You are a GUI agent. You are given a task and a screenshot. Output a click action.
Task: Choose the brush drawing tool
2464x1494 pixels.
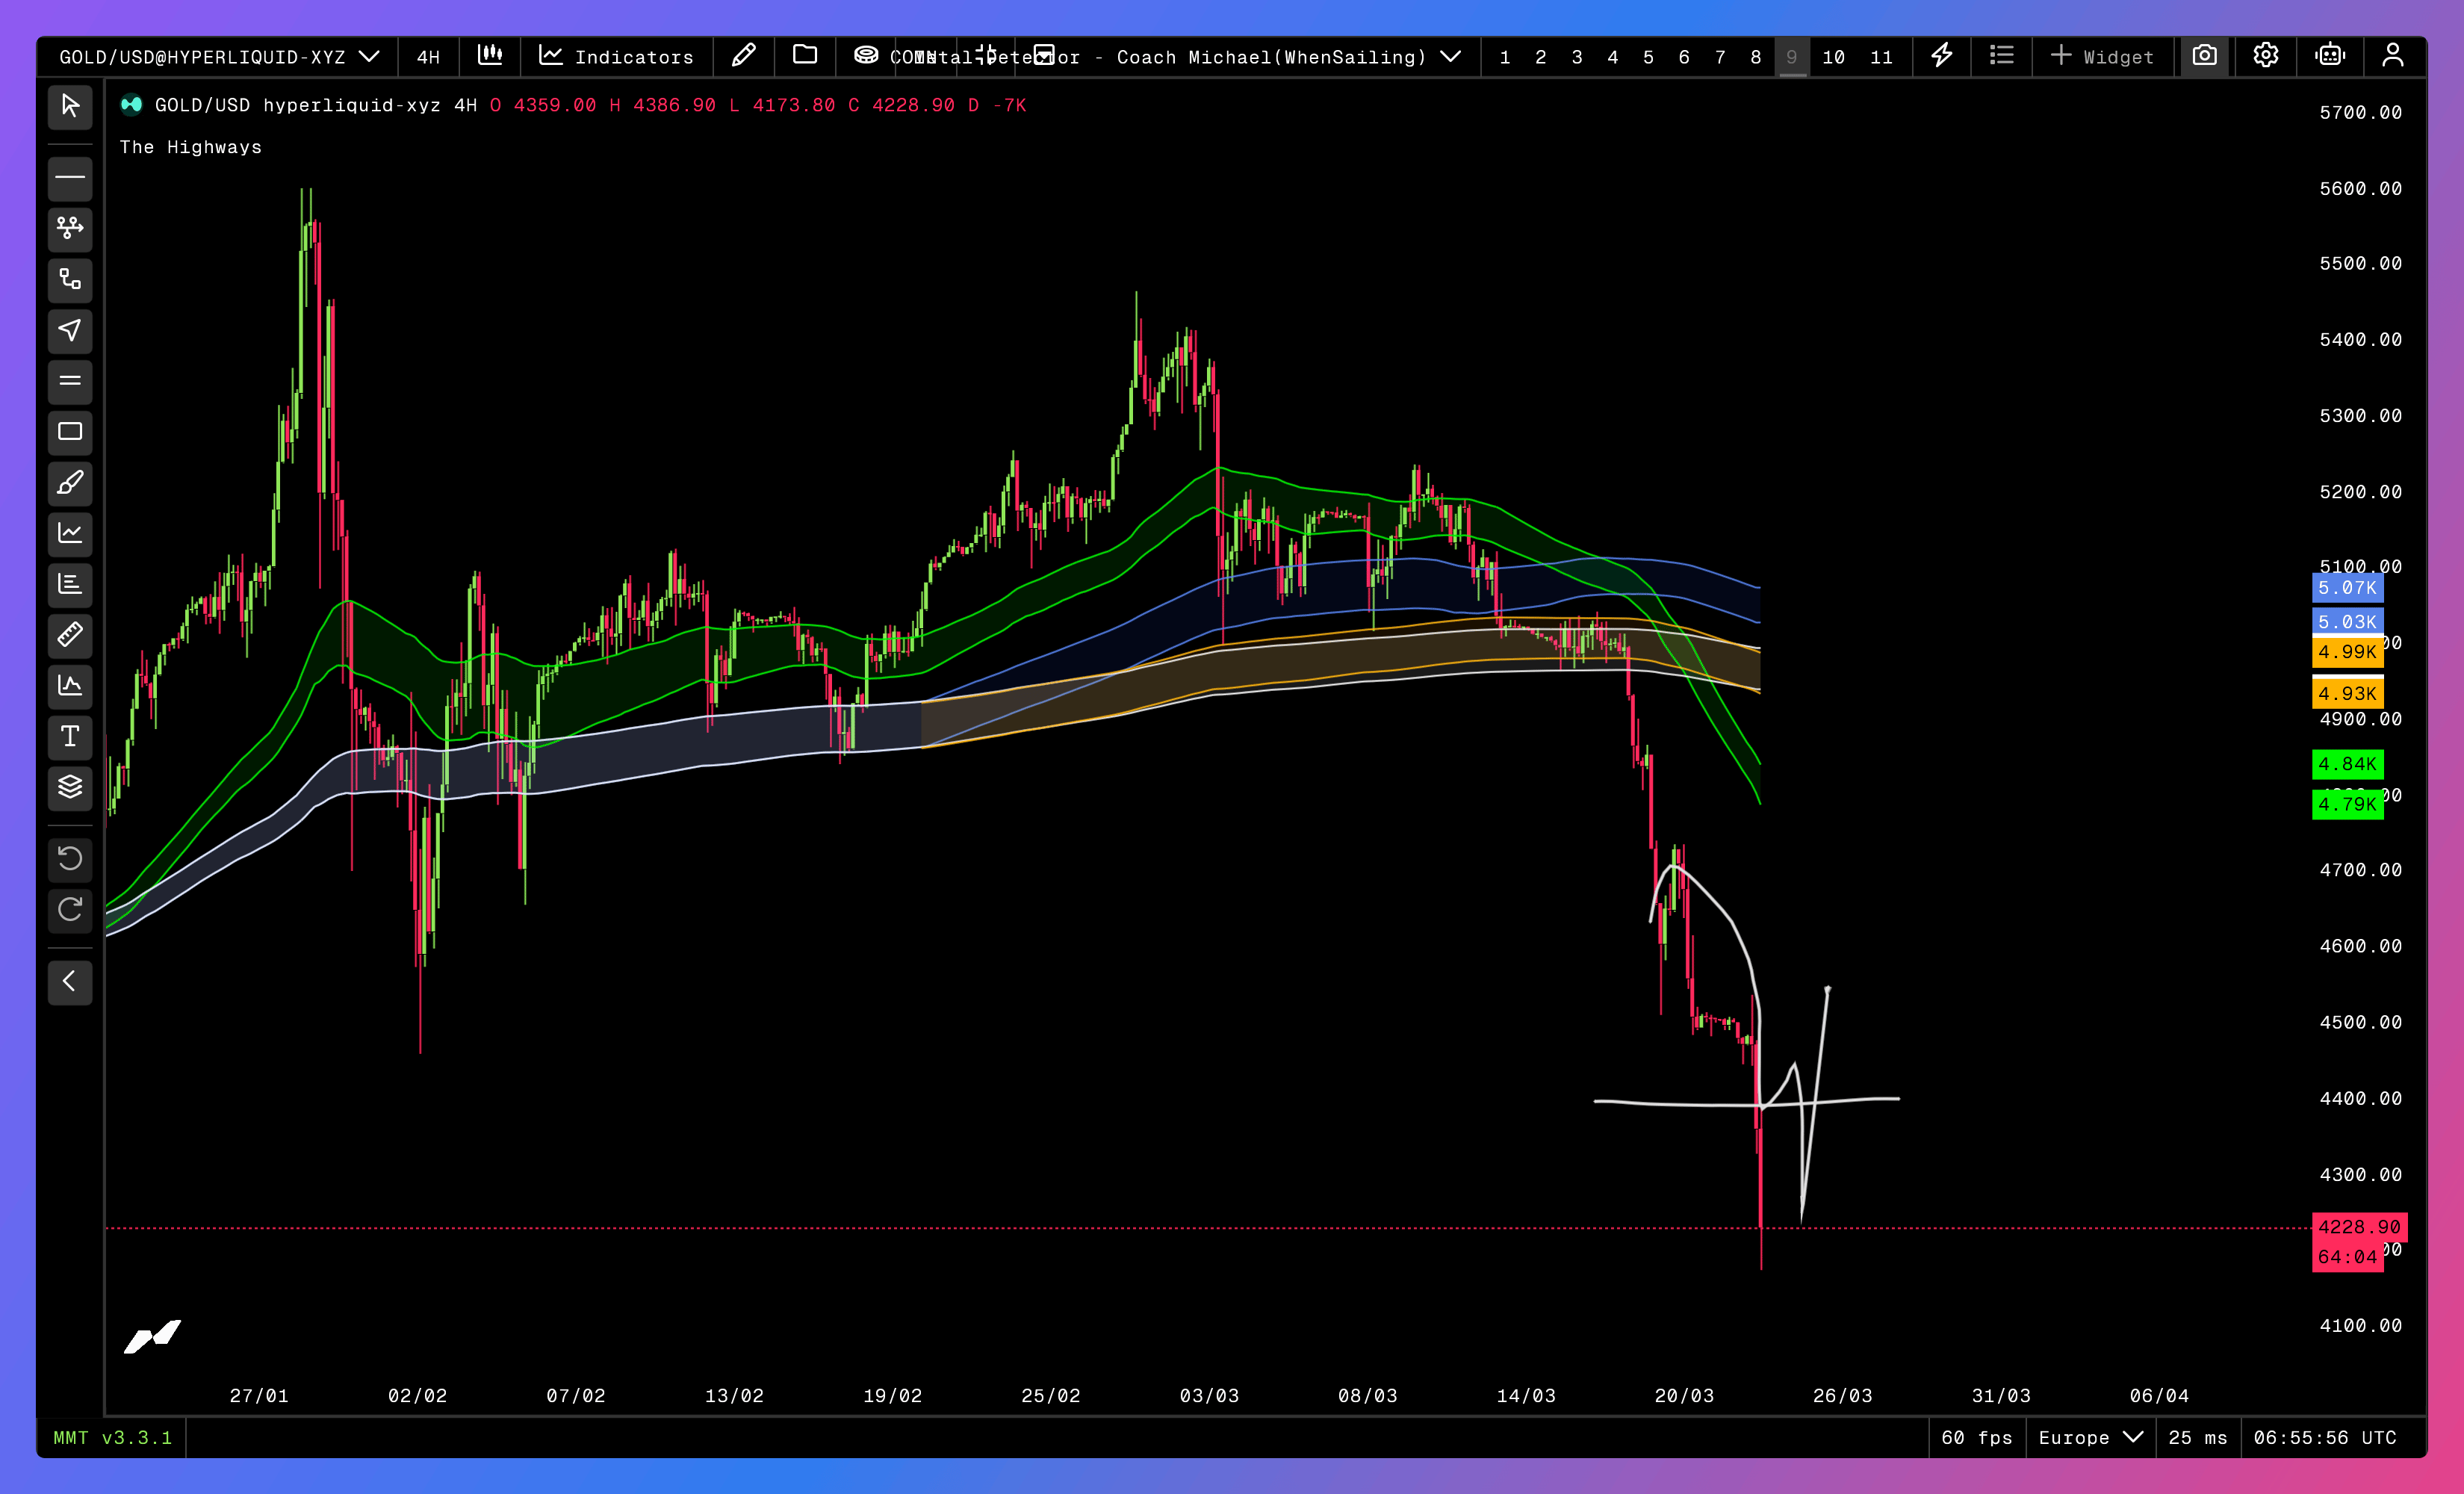coord(70,483)
